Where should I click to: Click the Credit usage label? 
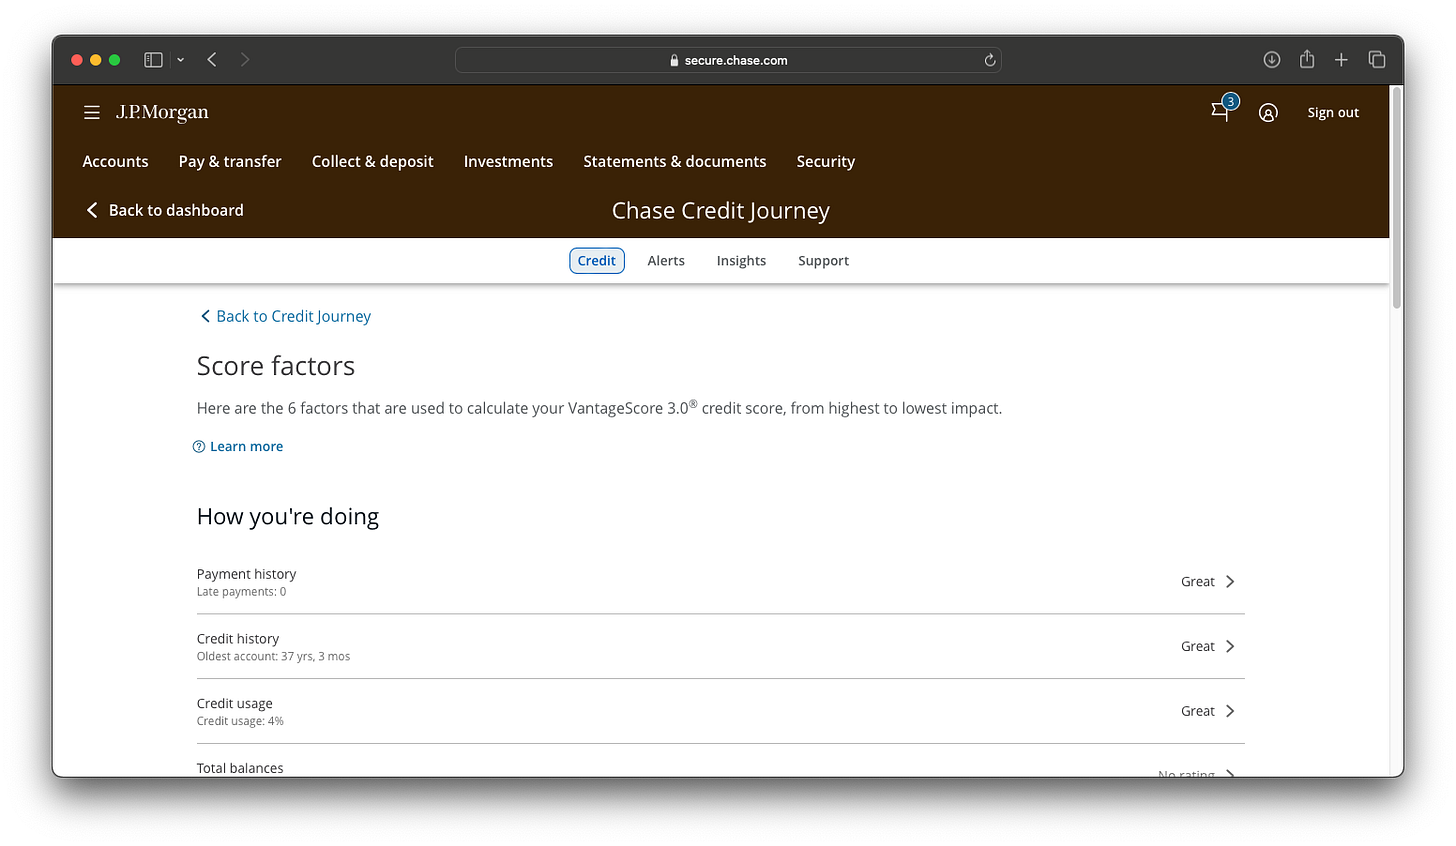[x=235, y=704]
